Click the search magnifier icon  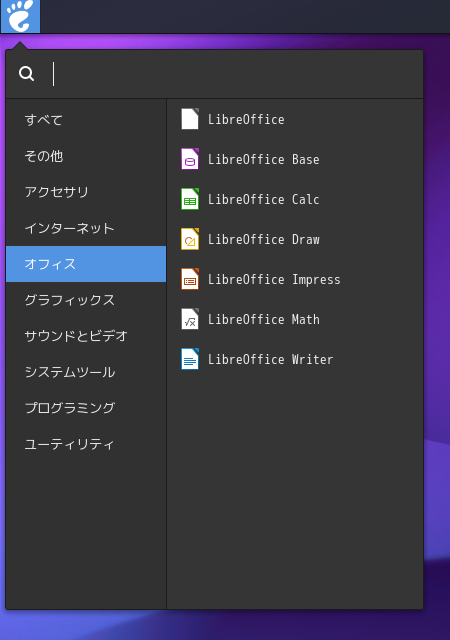point(27,74)
